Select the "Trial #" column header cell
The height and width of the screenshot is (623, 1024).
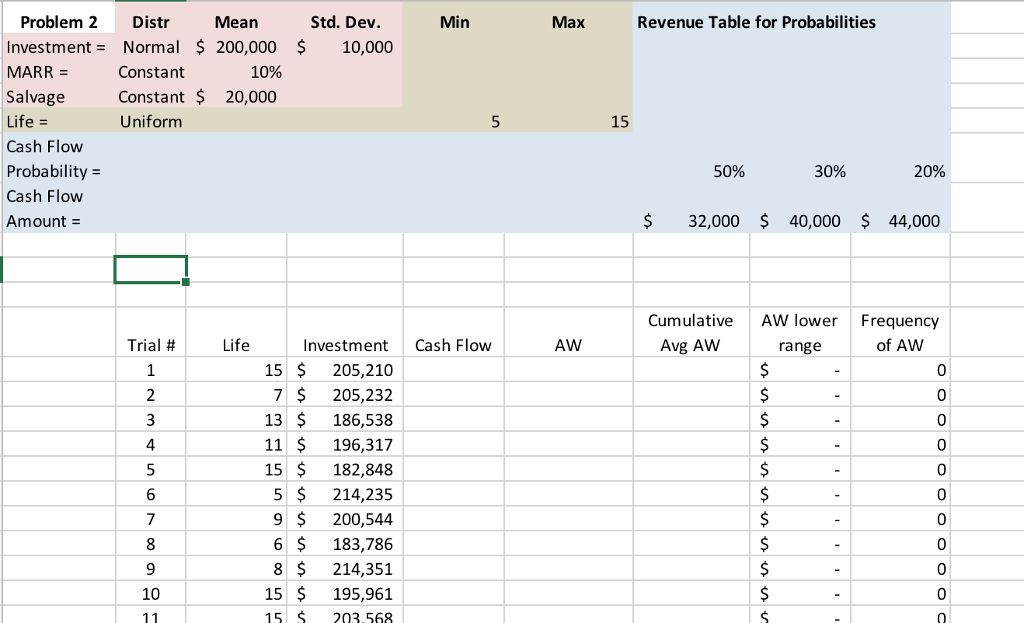[x=151, y=345]
